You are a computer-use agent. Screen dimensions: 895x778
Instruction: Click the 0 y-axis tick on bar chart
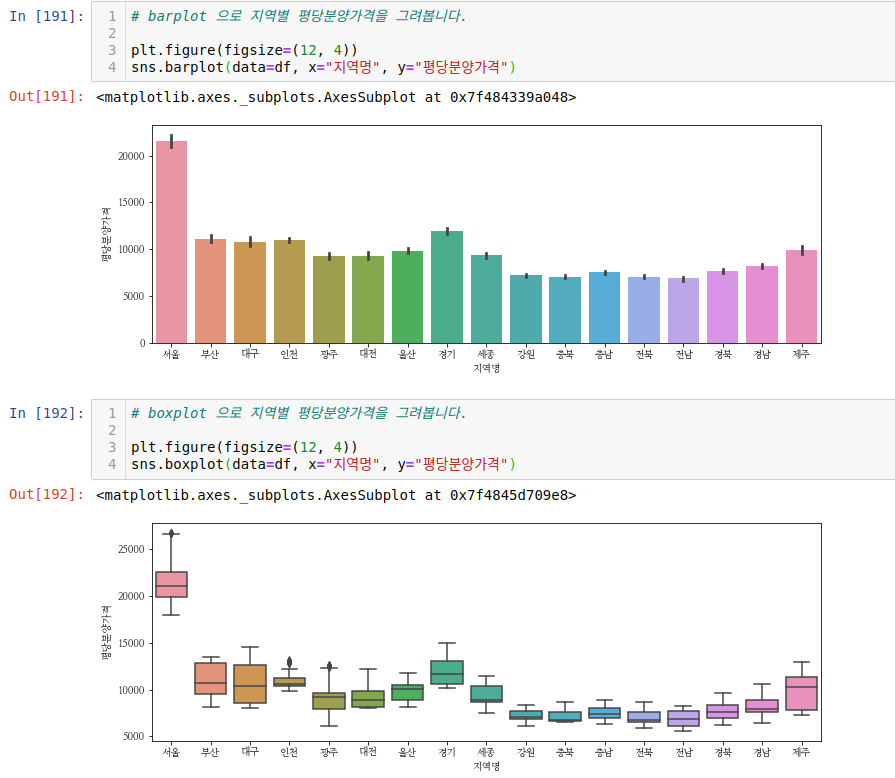143,343
